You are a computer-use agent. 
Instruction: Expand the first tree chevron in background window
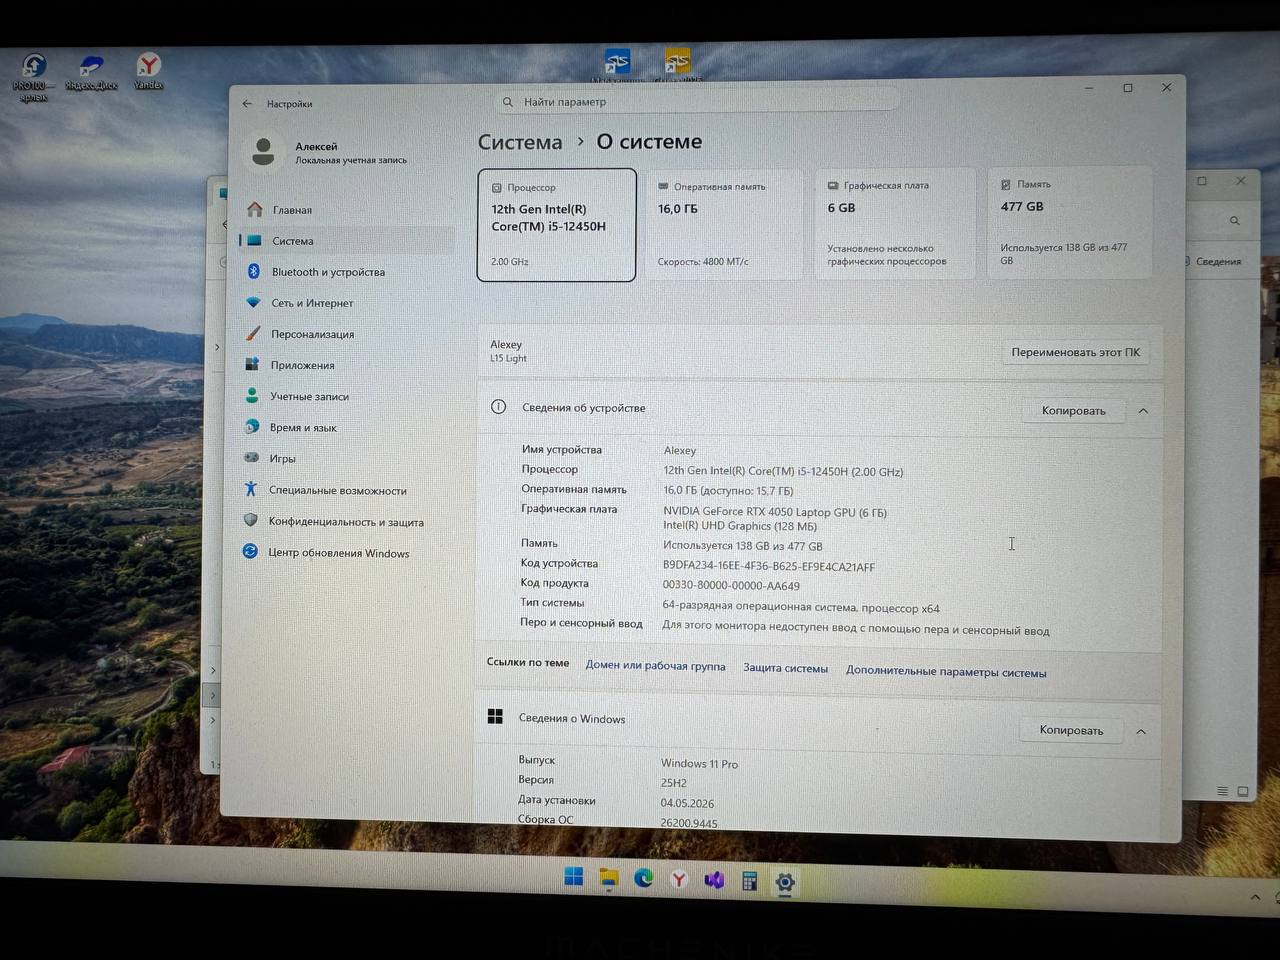click(x=217, y=347)
